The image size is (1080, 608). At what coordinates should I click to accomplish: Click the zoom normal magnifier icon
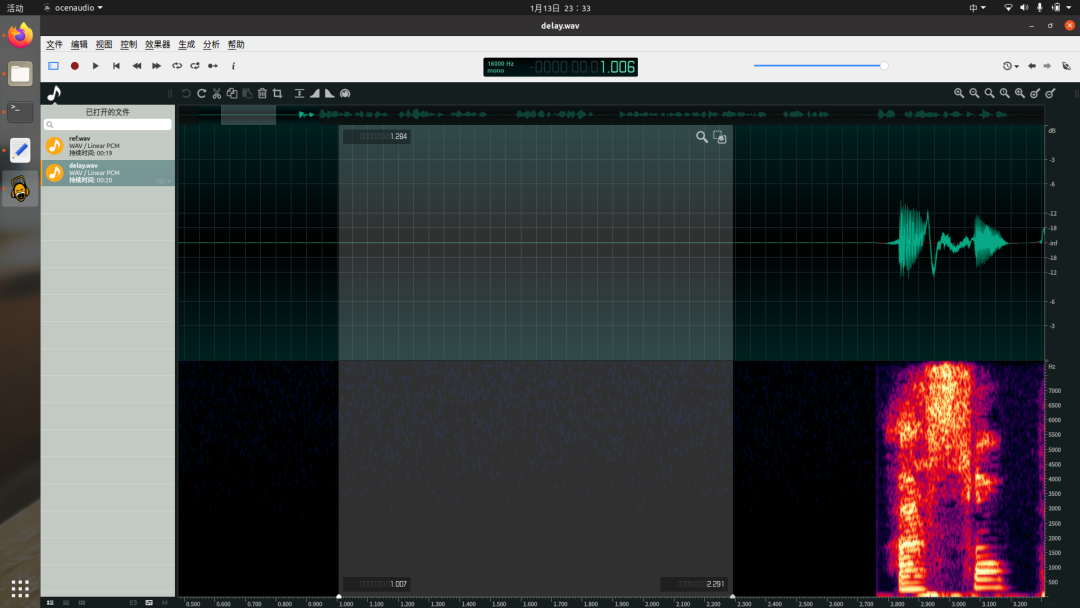pyautogui.click(x=1004, y=93)
